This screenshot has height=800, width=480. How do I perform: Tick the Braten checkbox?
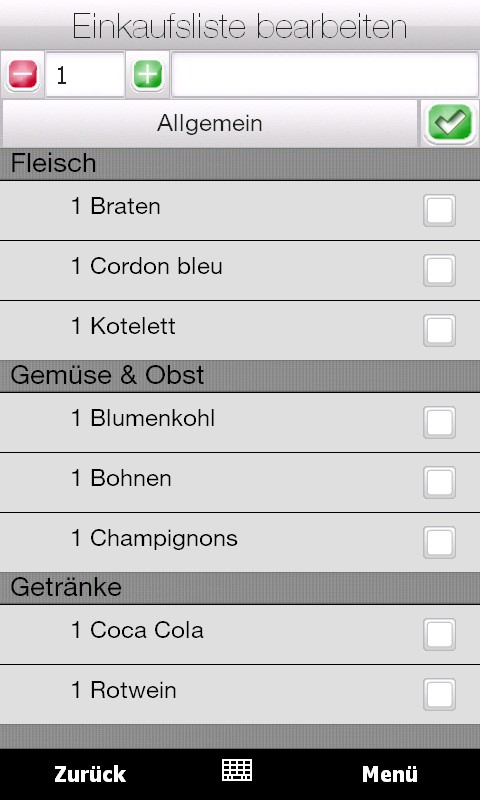point(439,210)
